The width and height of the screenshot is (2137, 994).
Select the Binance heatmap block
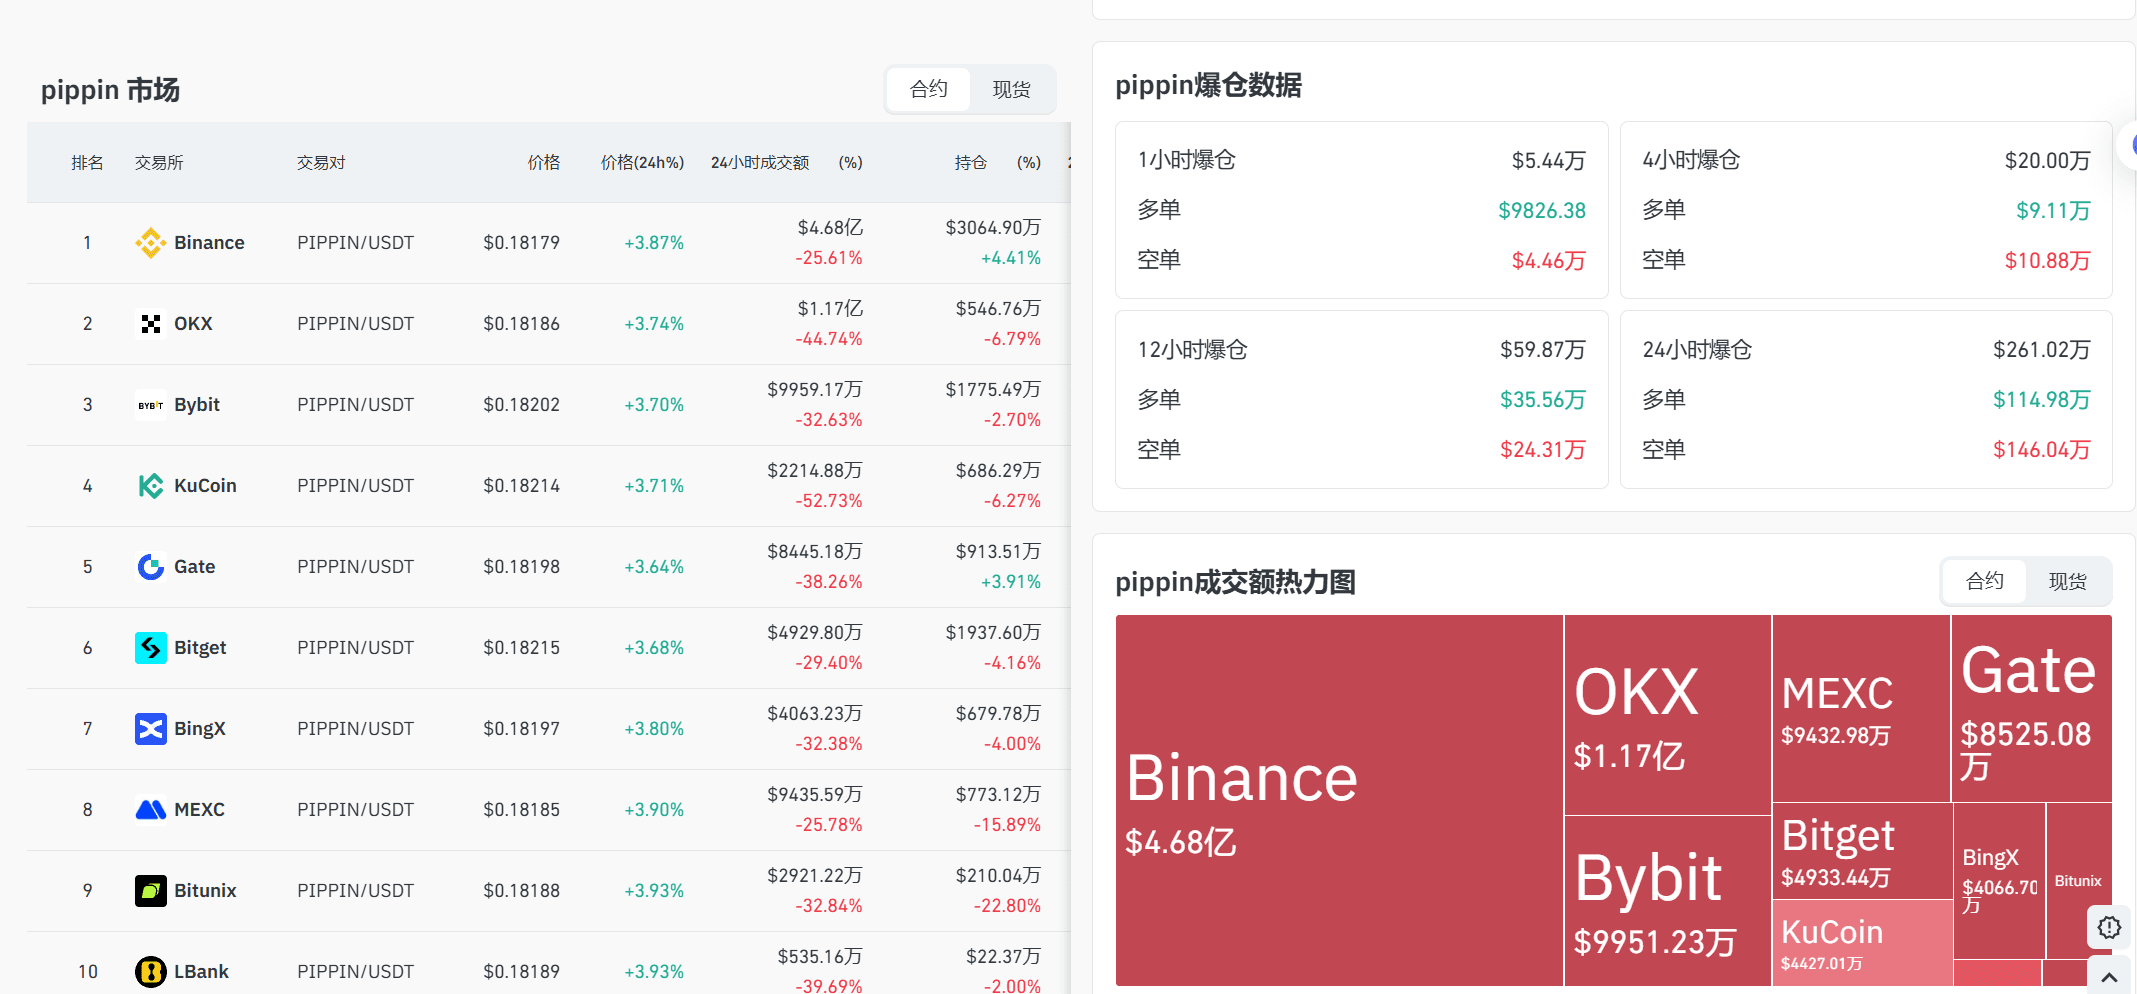(1339, 800)
